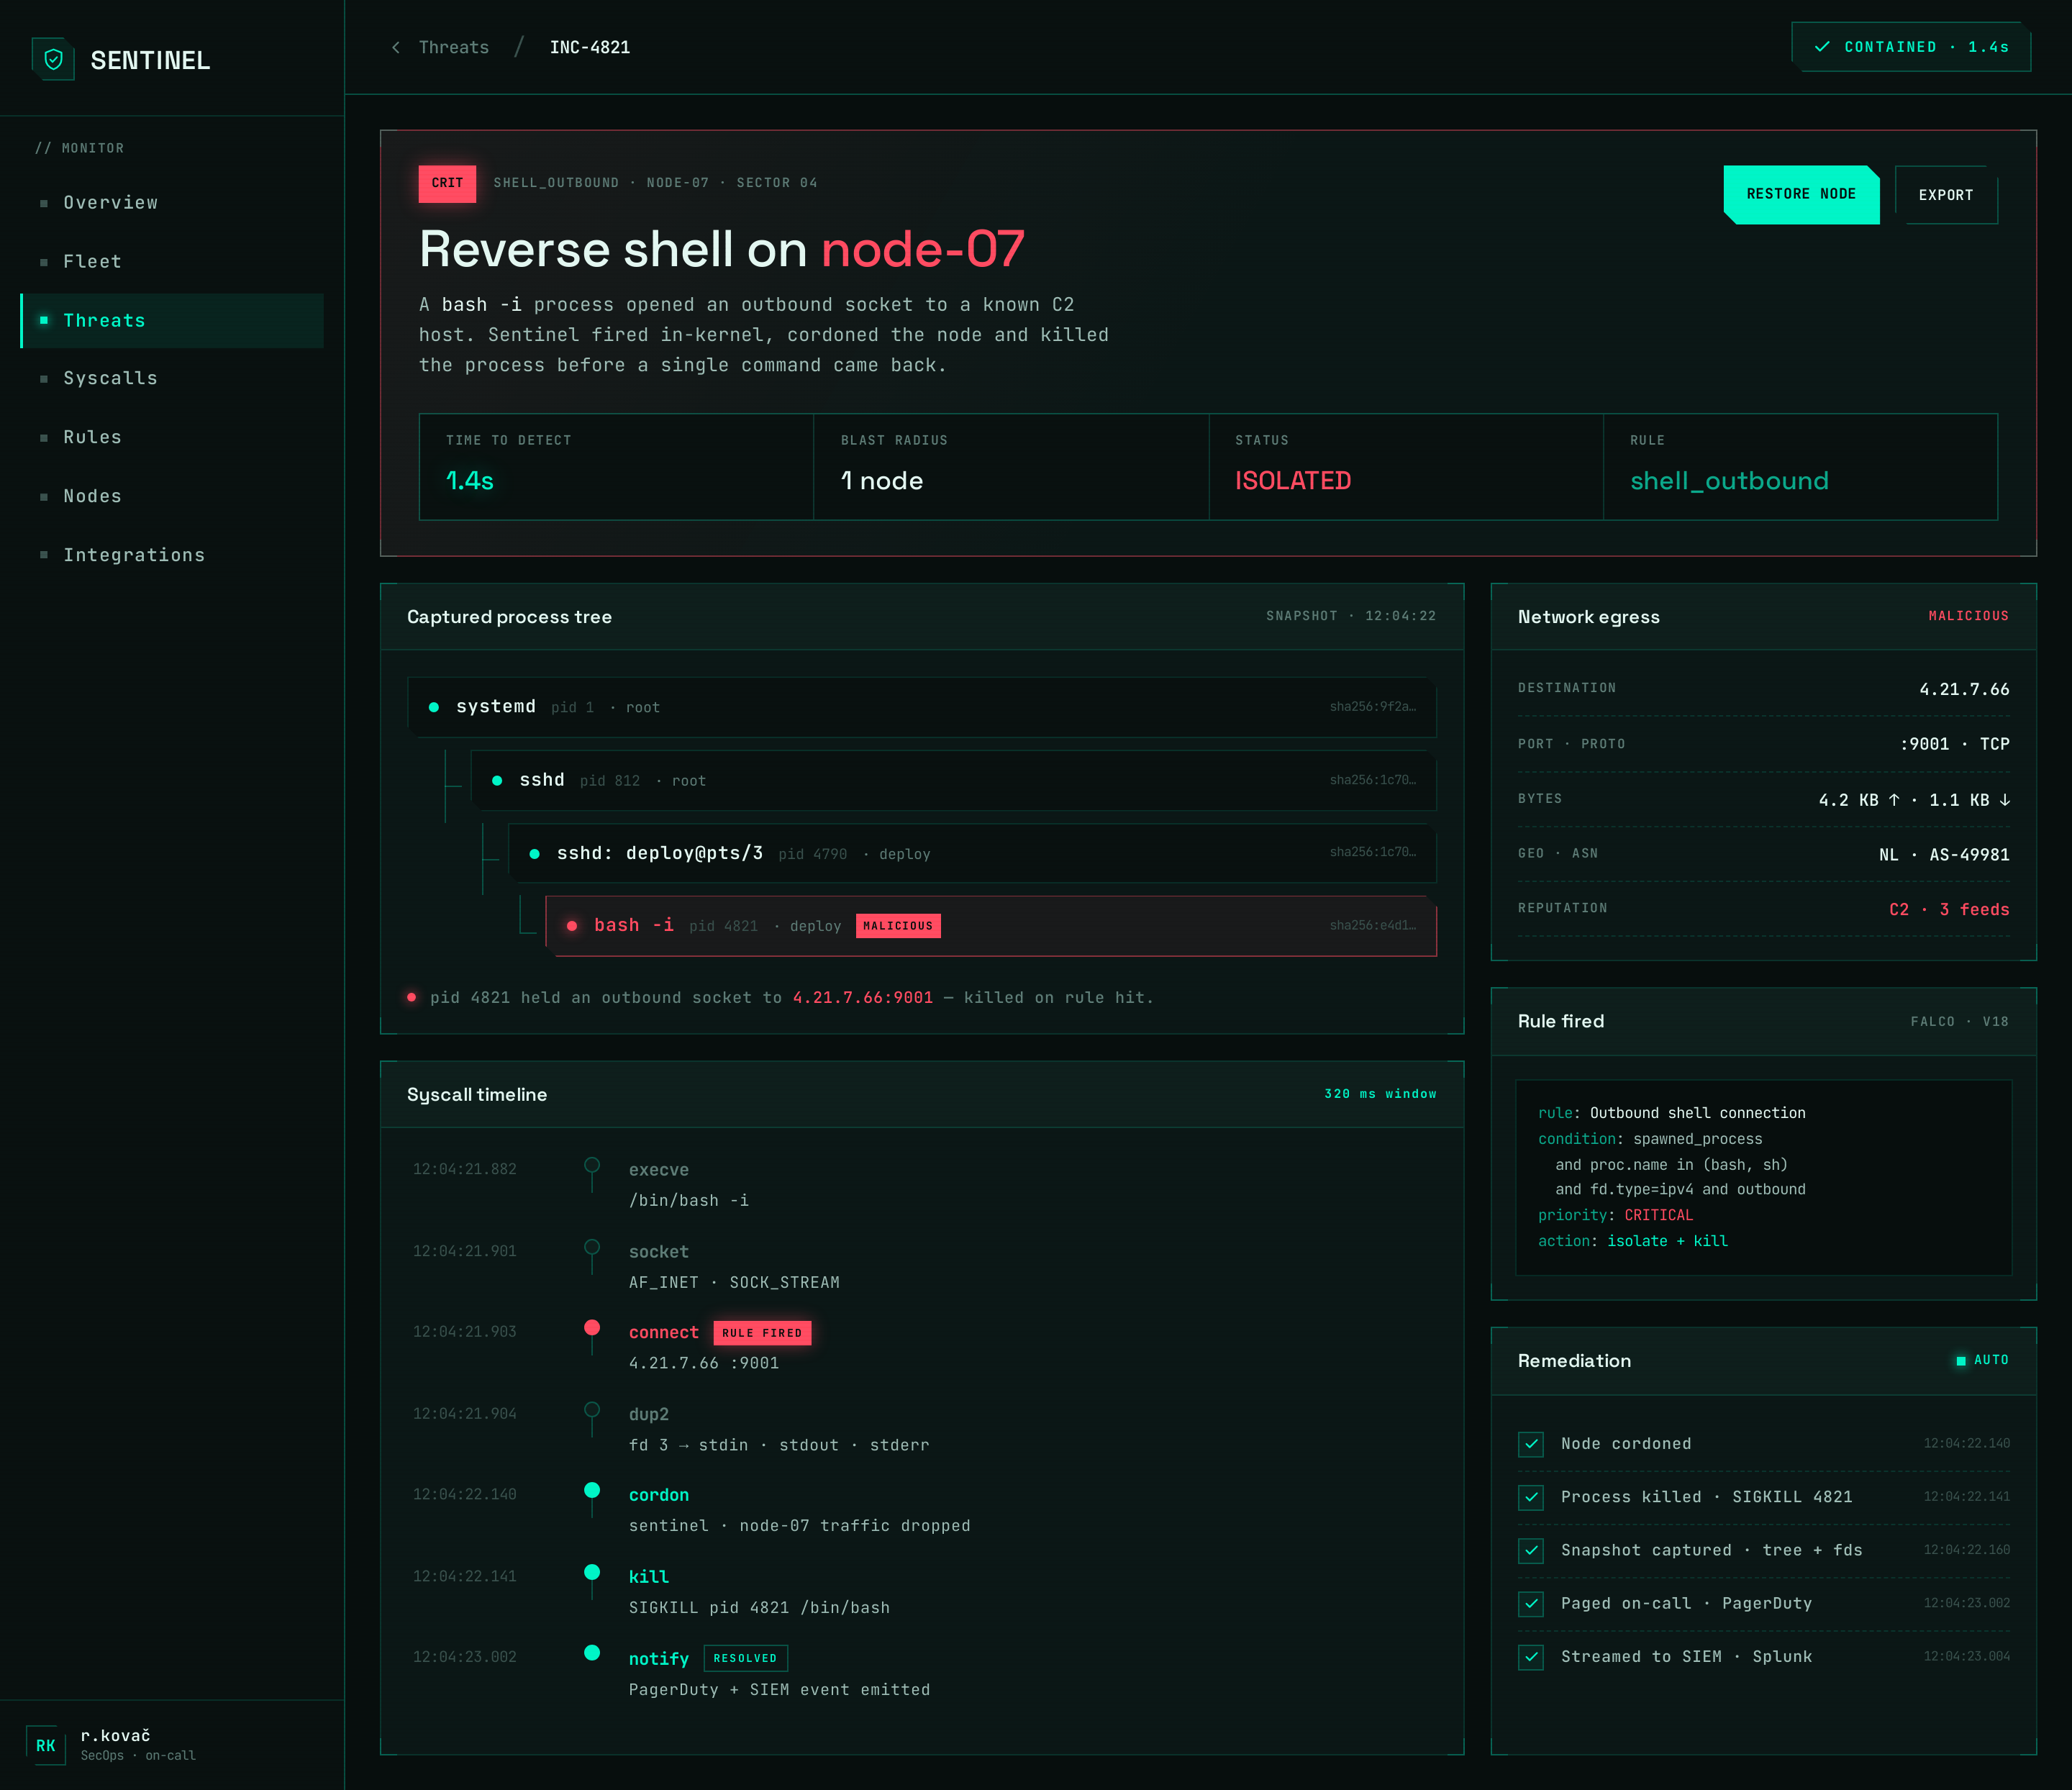The width and height of the screenshot is (2072, 1790).
Task: Open the Fleet section
Action: (172, 261)
